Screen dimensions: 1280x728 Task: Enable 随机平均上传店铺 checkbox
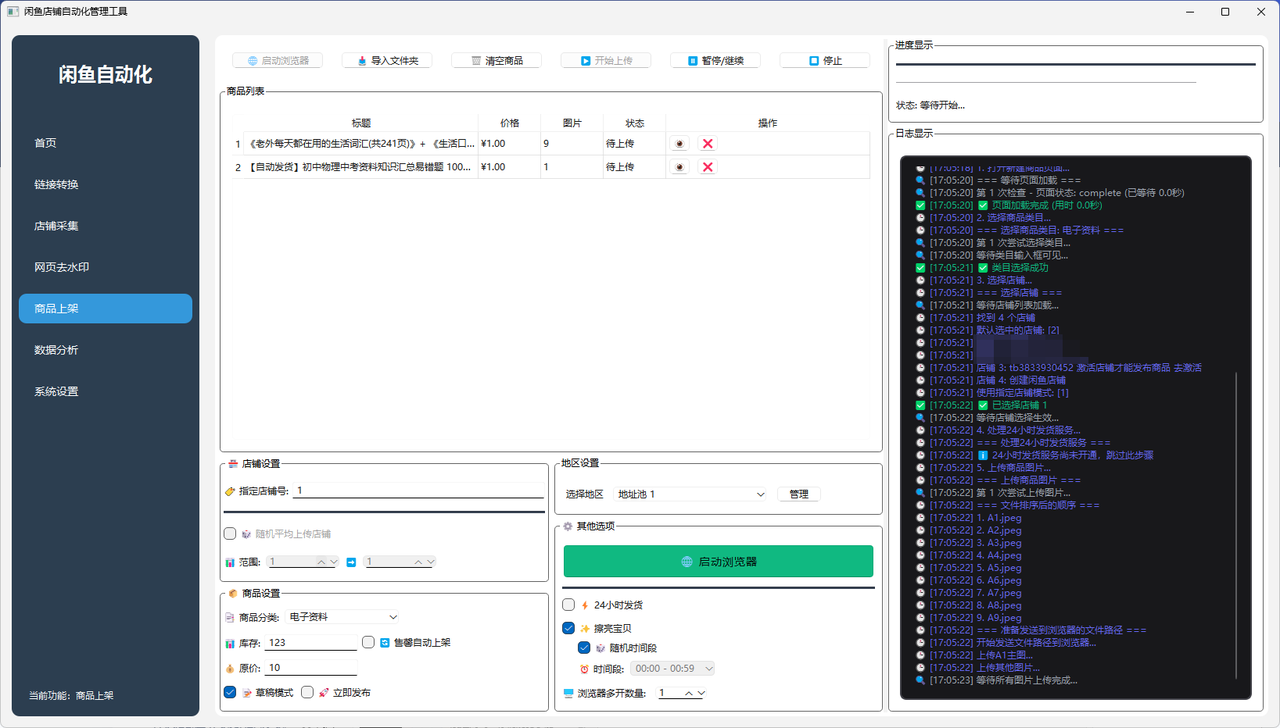coord(230,534)
